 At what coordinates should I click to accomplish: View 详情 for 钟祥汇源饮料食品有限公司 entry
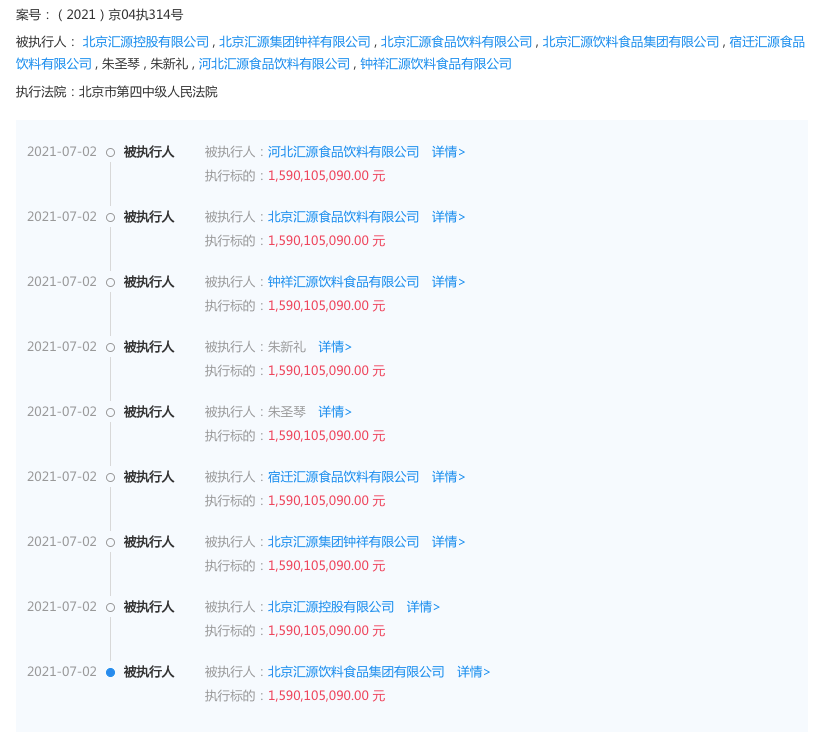448,282
